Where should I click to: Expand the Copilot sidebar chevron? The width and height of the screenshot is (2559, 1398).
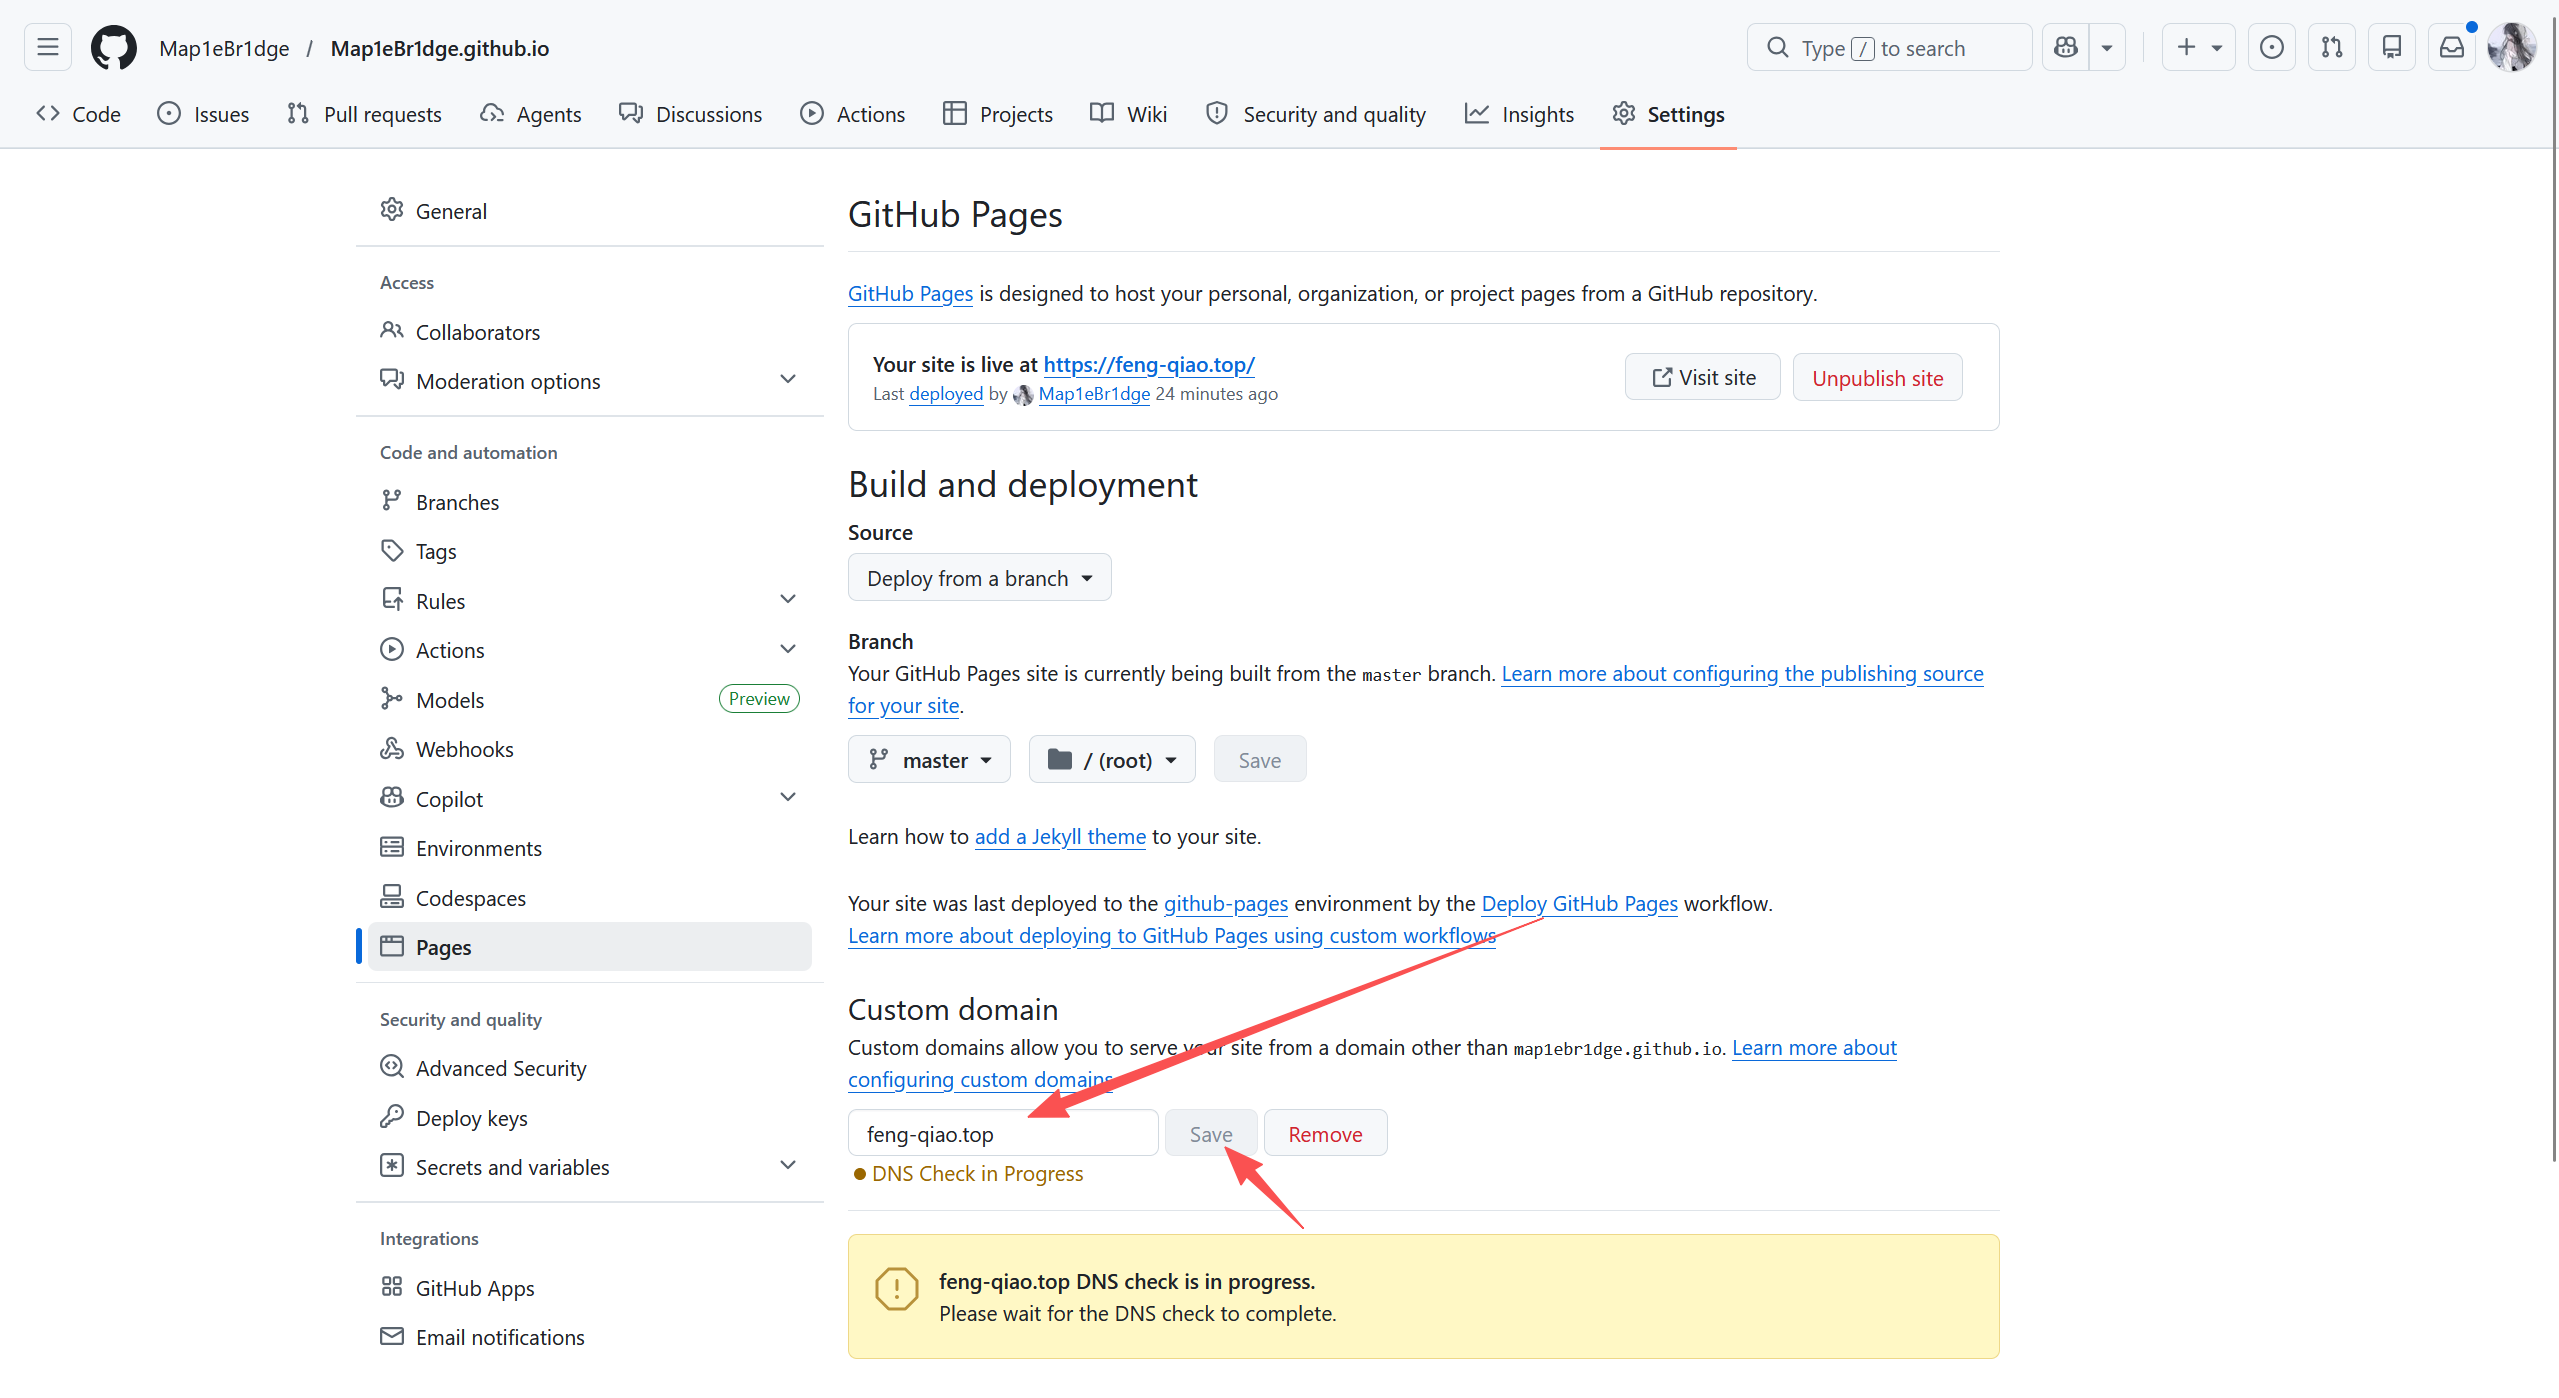click(788, 798)
